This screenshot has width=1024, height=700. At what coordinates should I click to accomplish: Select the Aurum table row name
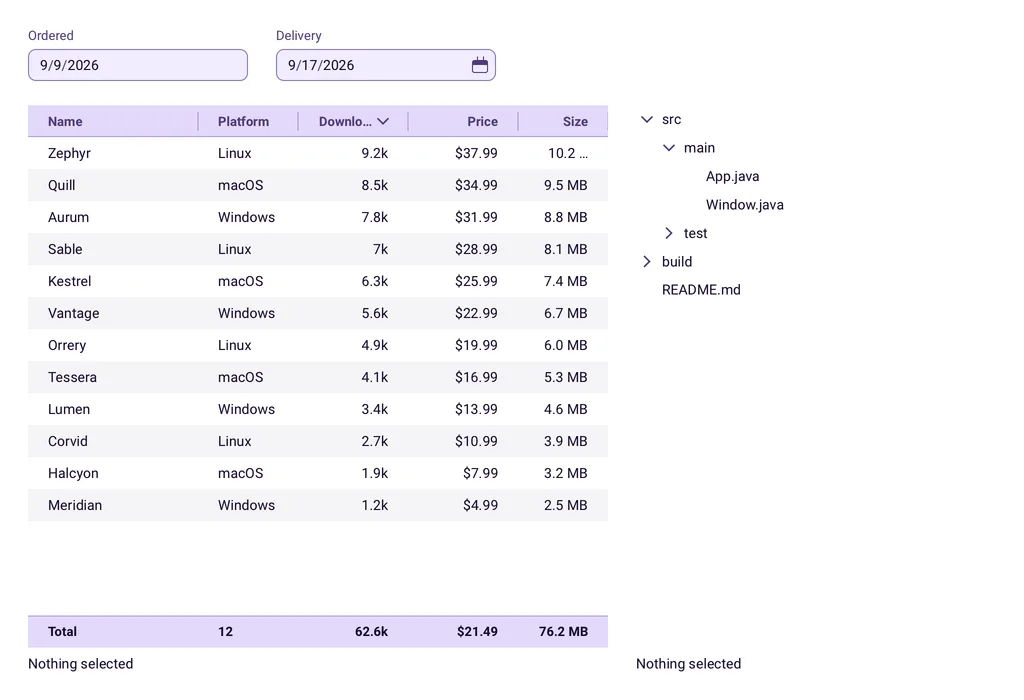tap(69, 217)
